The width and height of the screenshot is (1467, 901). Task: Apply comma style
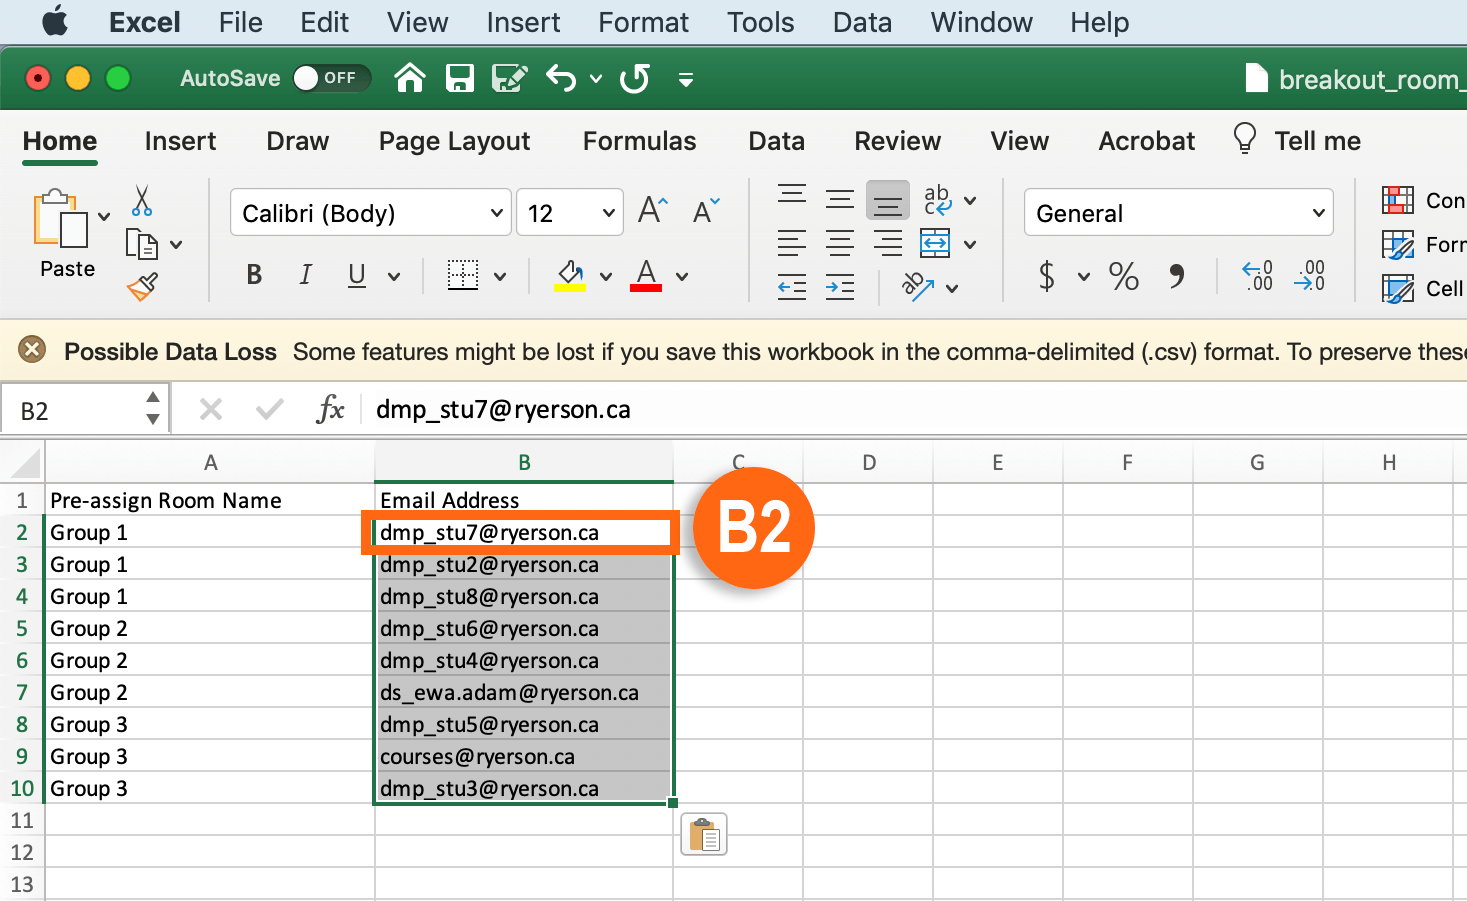pos(1177,276)
